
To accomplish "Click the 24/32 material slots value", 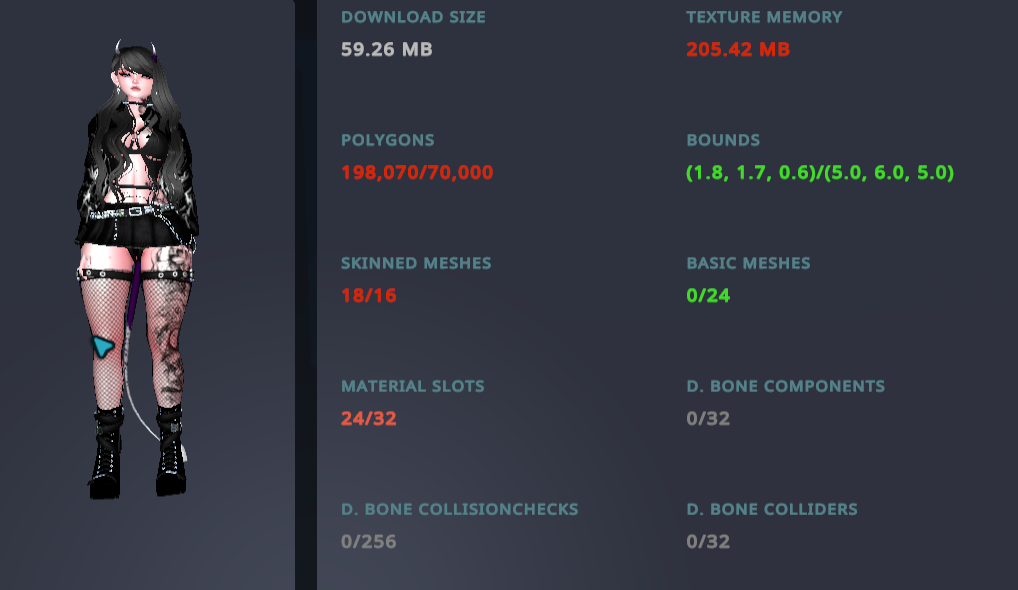I will (369, 419).
